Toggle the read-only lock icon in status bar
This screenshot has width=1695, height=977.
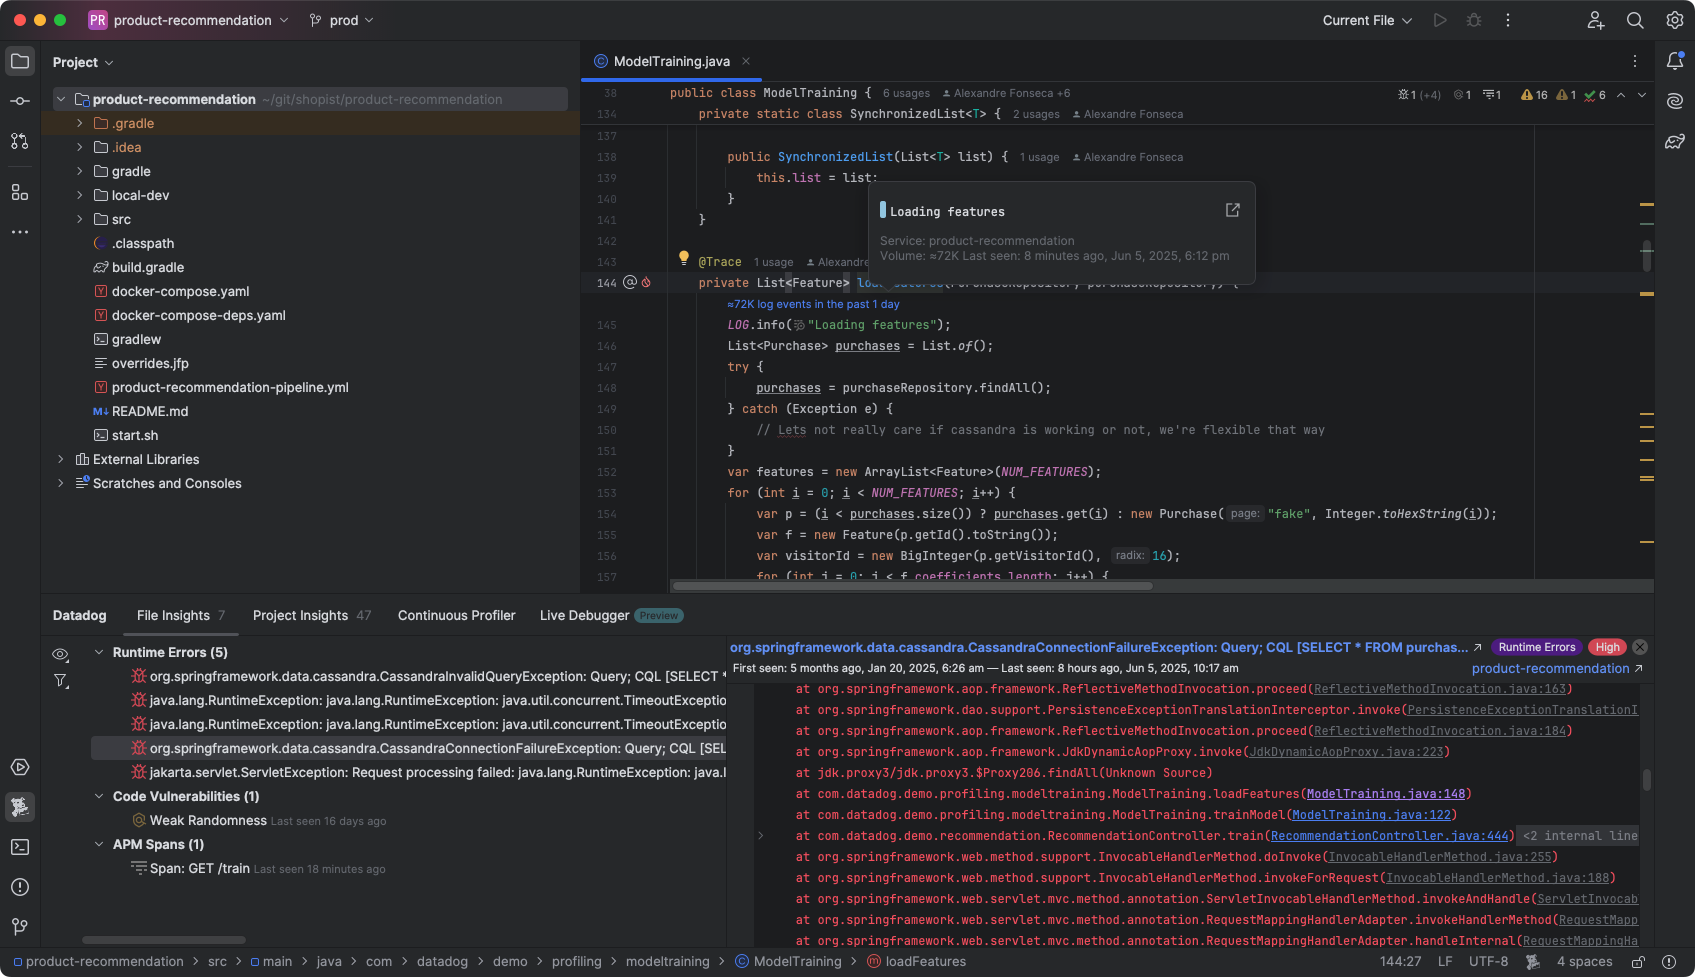pyautogui.click(x=1638, y=962)
